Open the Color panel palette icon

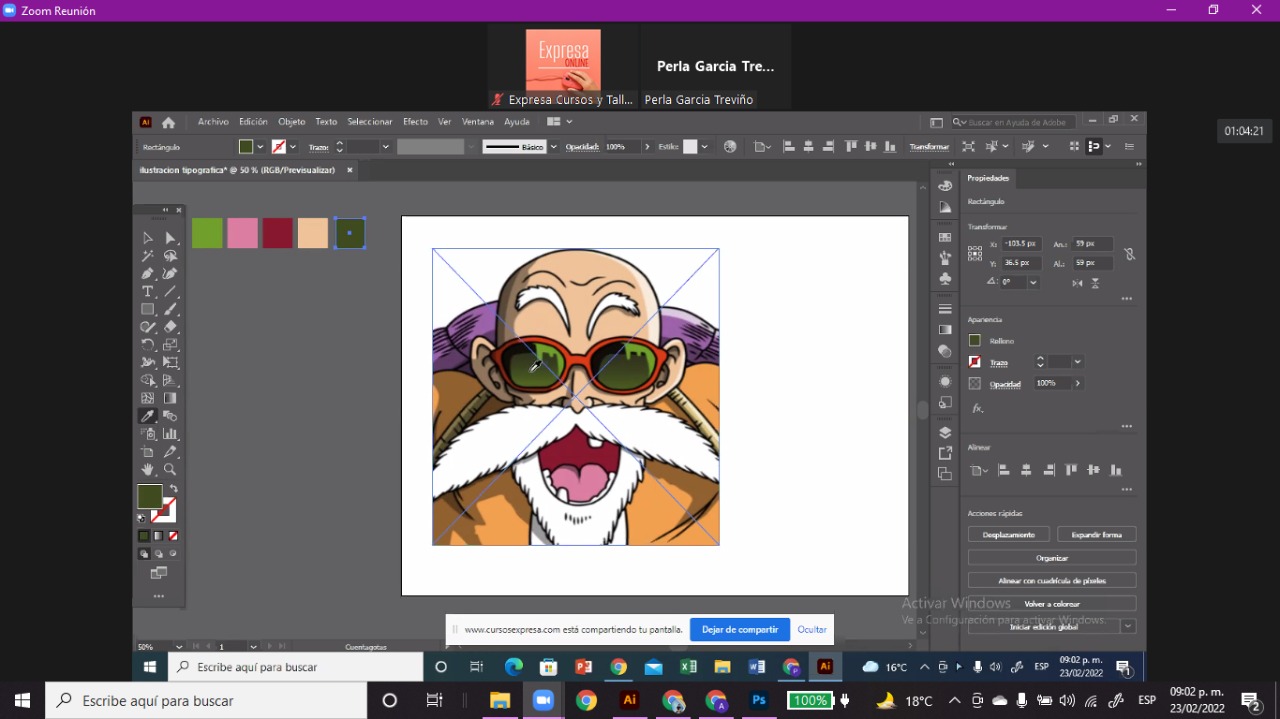pyautogui.click(x=945, y=186)
